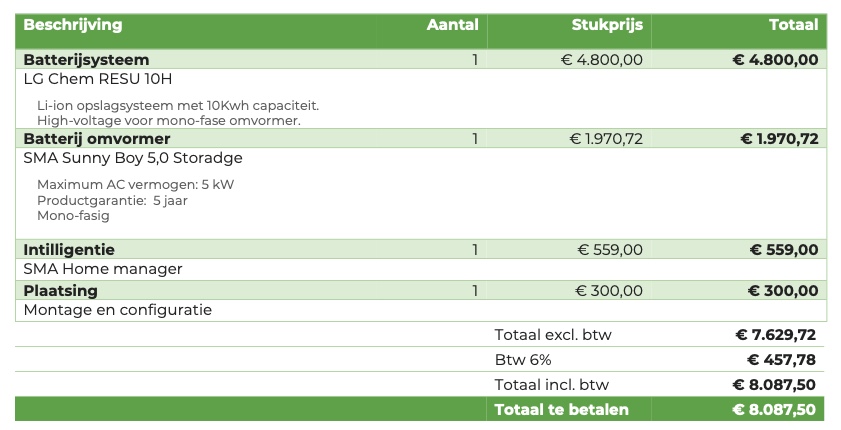Click the Aantal column header
The width and height of the screenshot is (841, 430).
tap(452, 25)
